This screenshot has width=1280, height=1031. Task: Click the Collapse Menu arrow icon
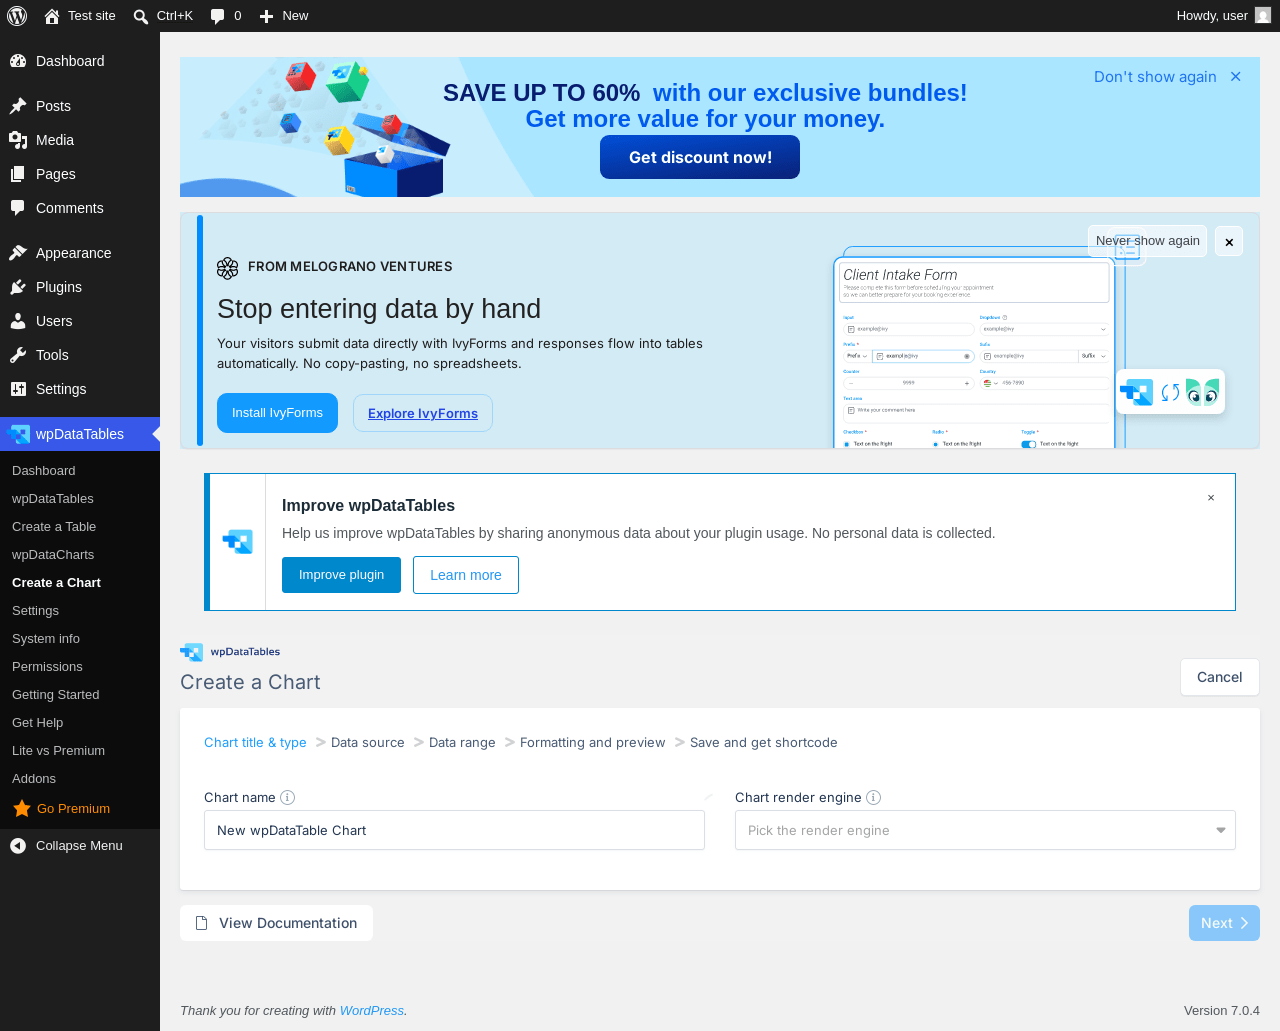coord(18,846)
